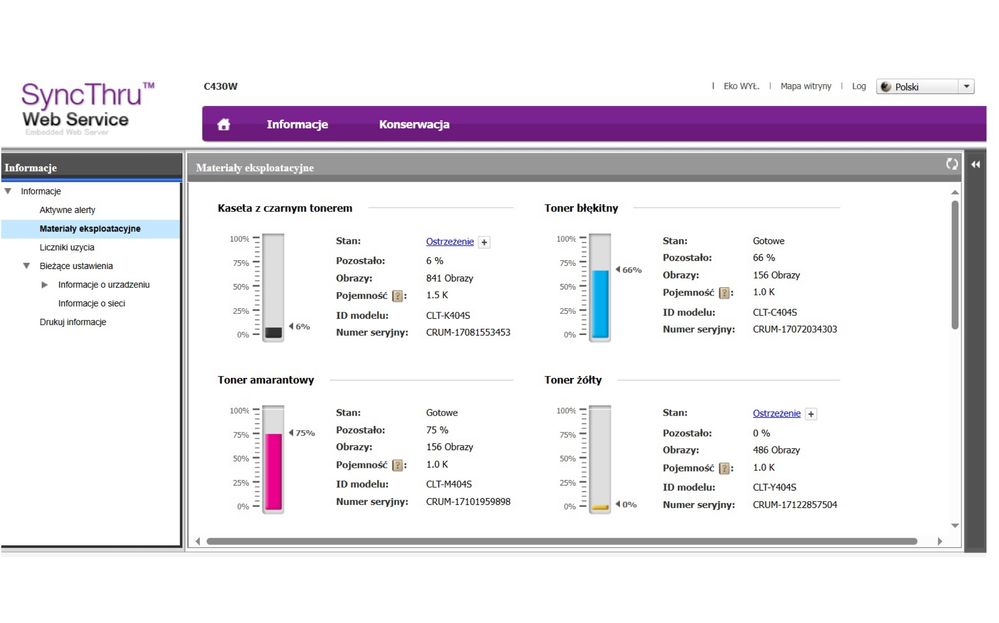Viewport: 999px width, 623px height.
Task: Collapse the Informacje tree node
Action: click(x=8, y=191)
